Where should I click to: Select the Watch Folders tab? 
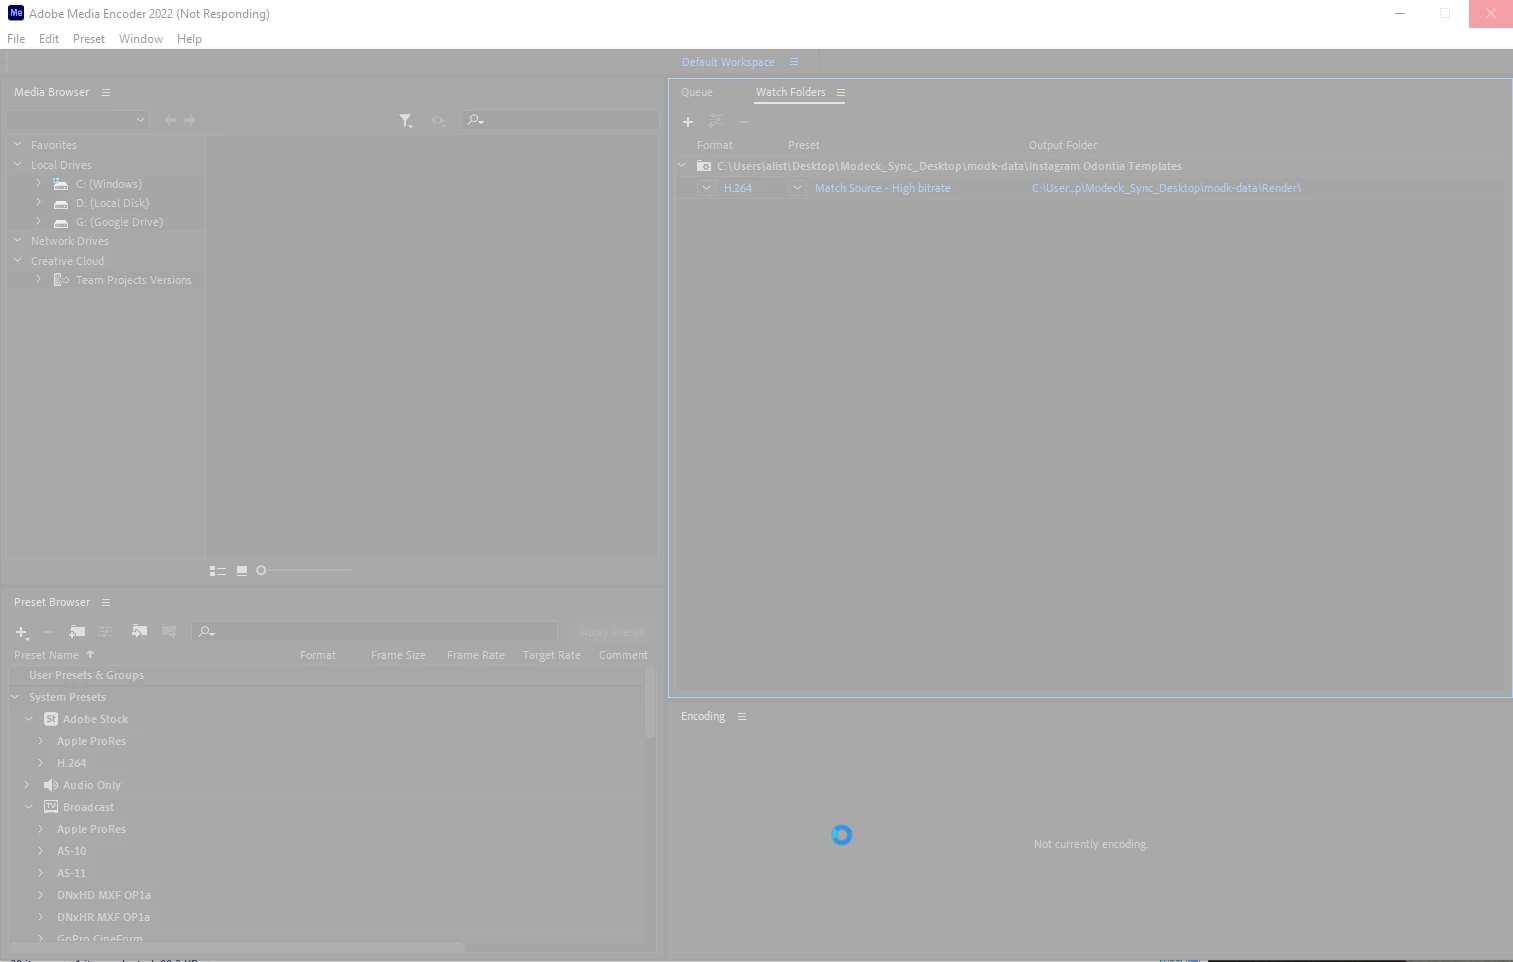point(791,92)
